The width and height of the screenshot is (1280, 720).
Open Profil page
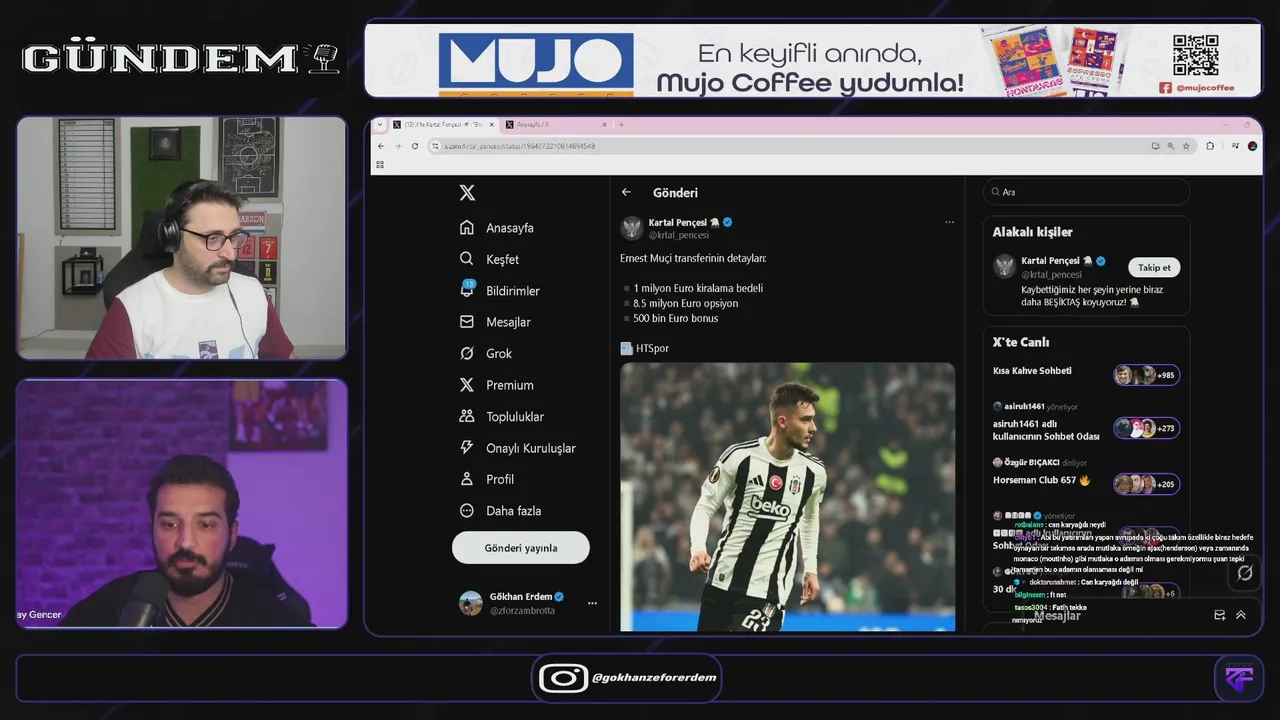click(x=486, y=480)
